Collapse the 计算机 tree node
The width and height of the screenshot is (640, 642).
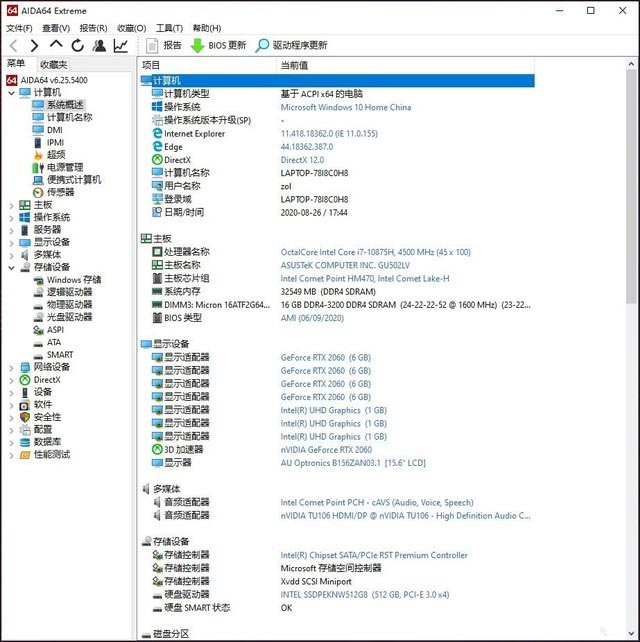click(11, 93)
